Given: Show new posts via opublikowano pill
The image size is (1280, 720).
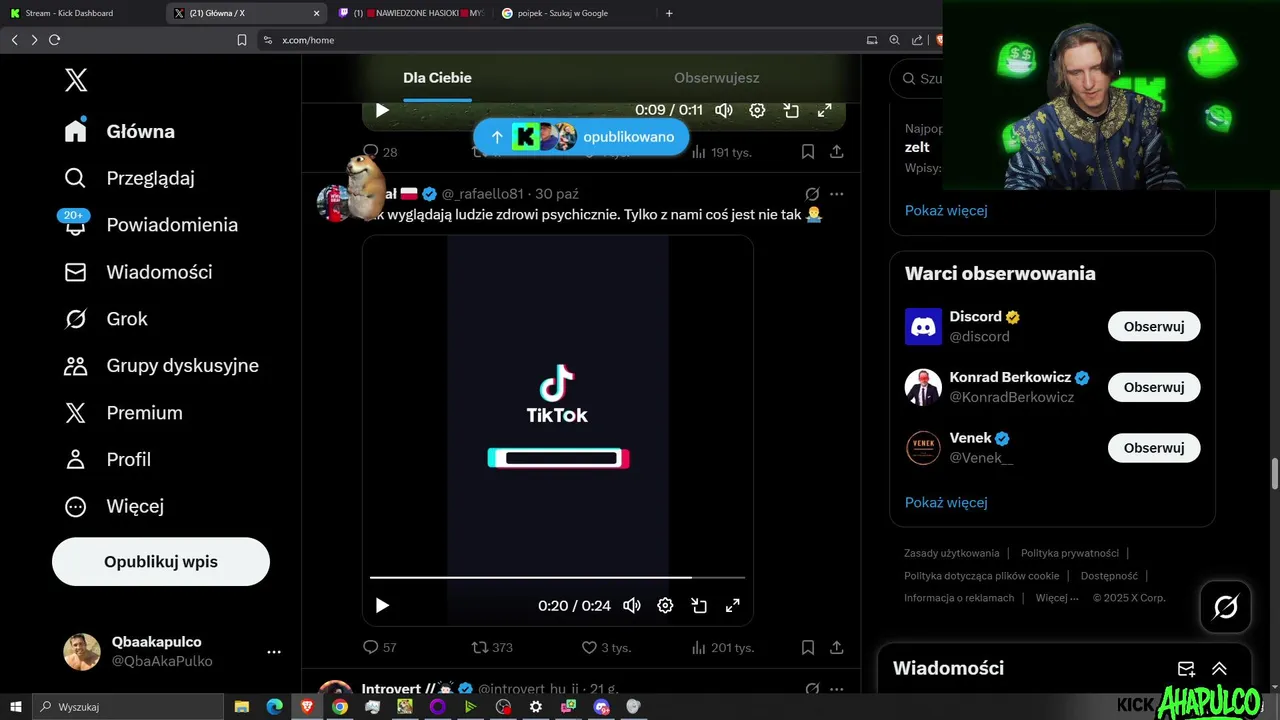Looking at the screenshot, I should tap(581, 137).
